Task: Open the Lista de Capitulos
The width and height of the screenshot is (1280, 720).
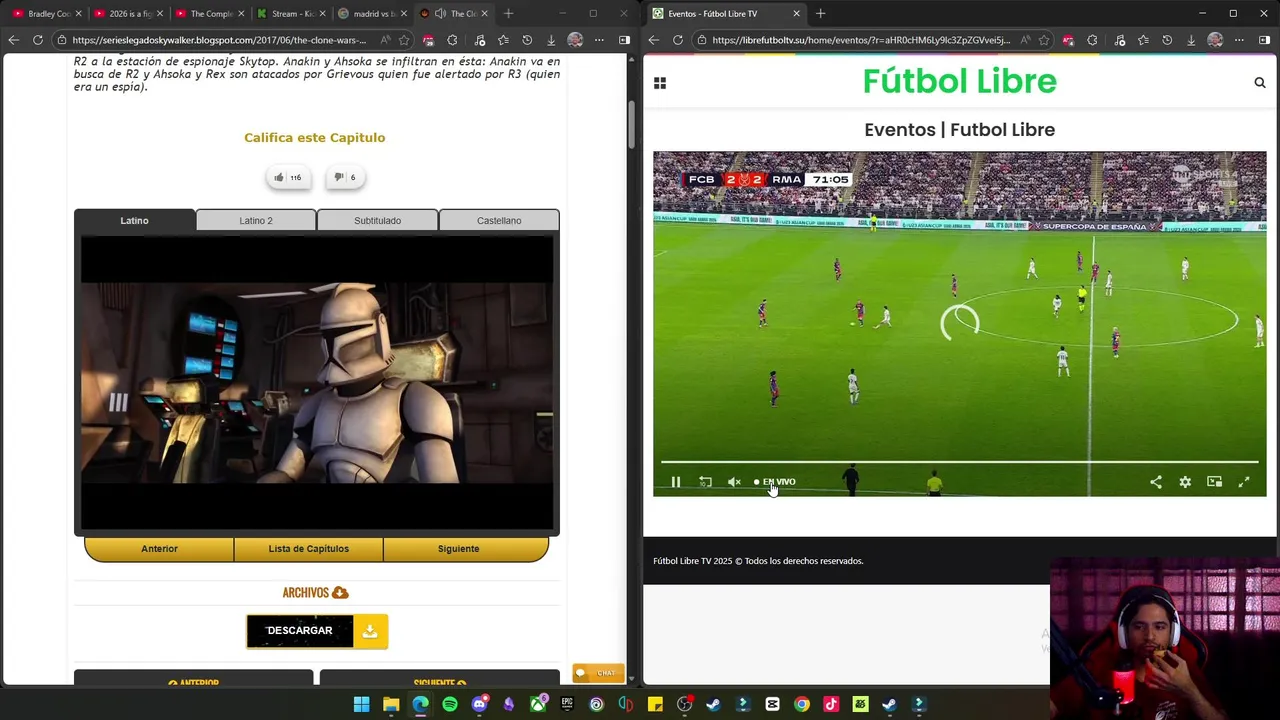Action: [308, 548]
